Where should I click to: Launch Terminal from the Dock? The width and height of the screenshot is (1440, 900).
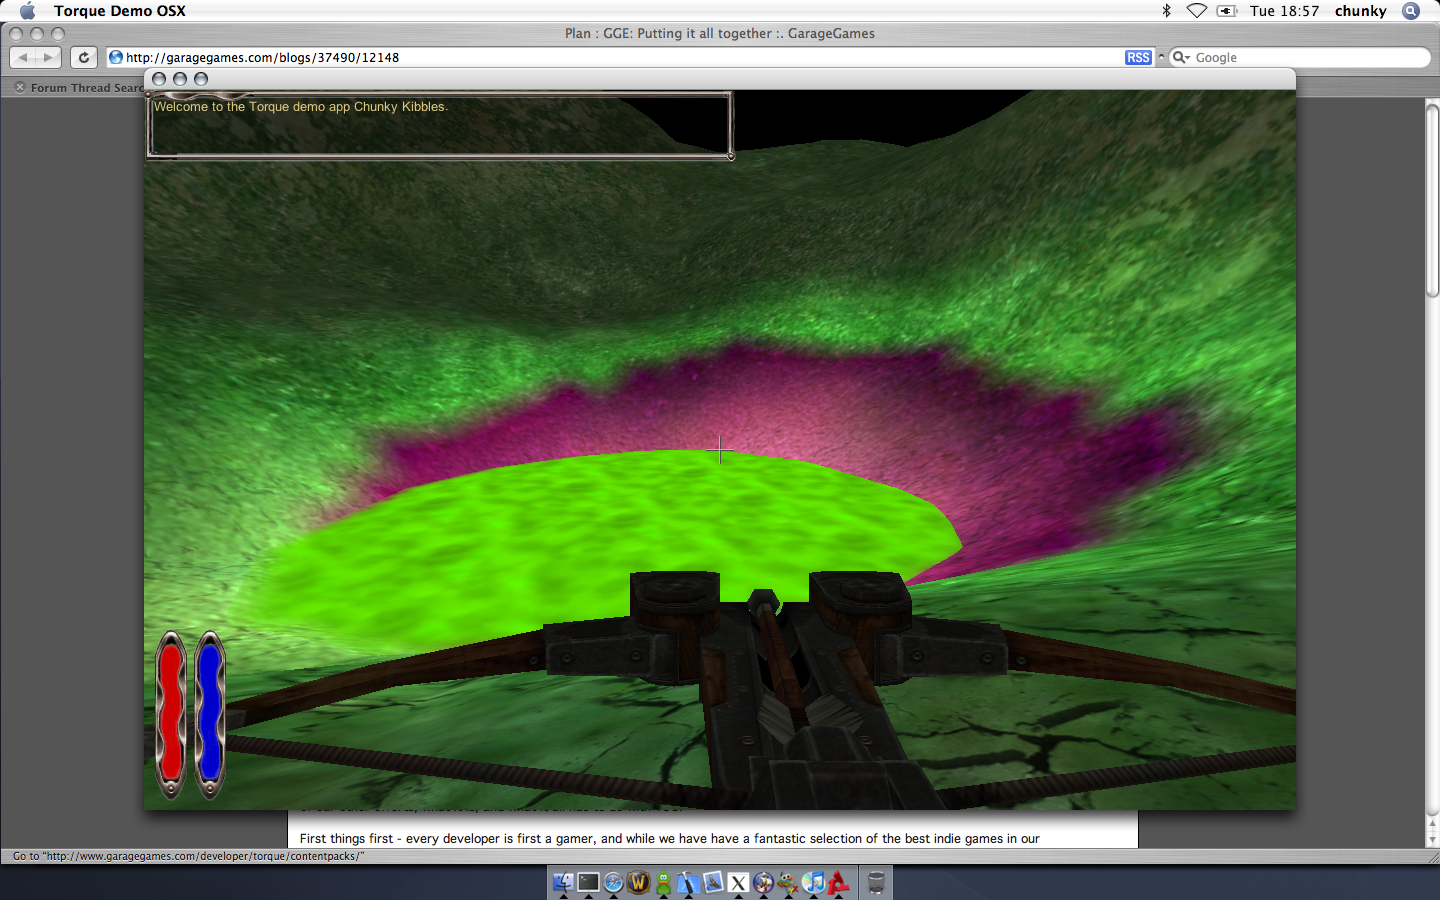click(x=588, y=882)
